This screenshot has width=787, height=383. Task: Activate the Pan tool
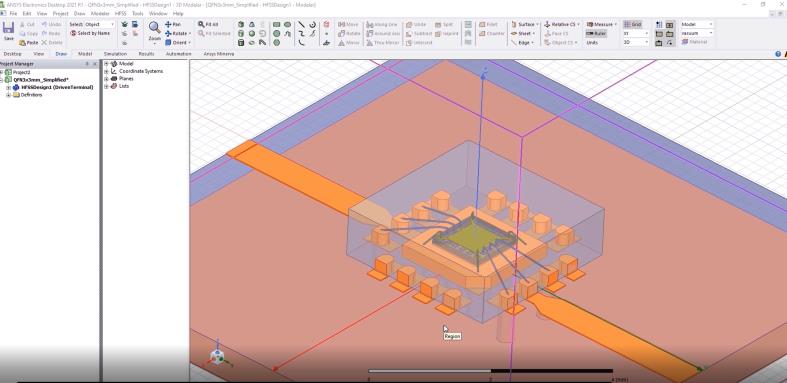pos(173,24)
